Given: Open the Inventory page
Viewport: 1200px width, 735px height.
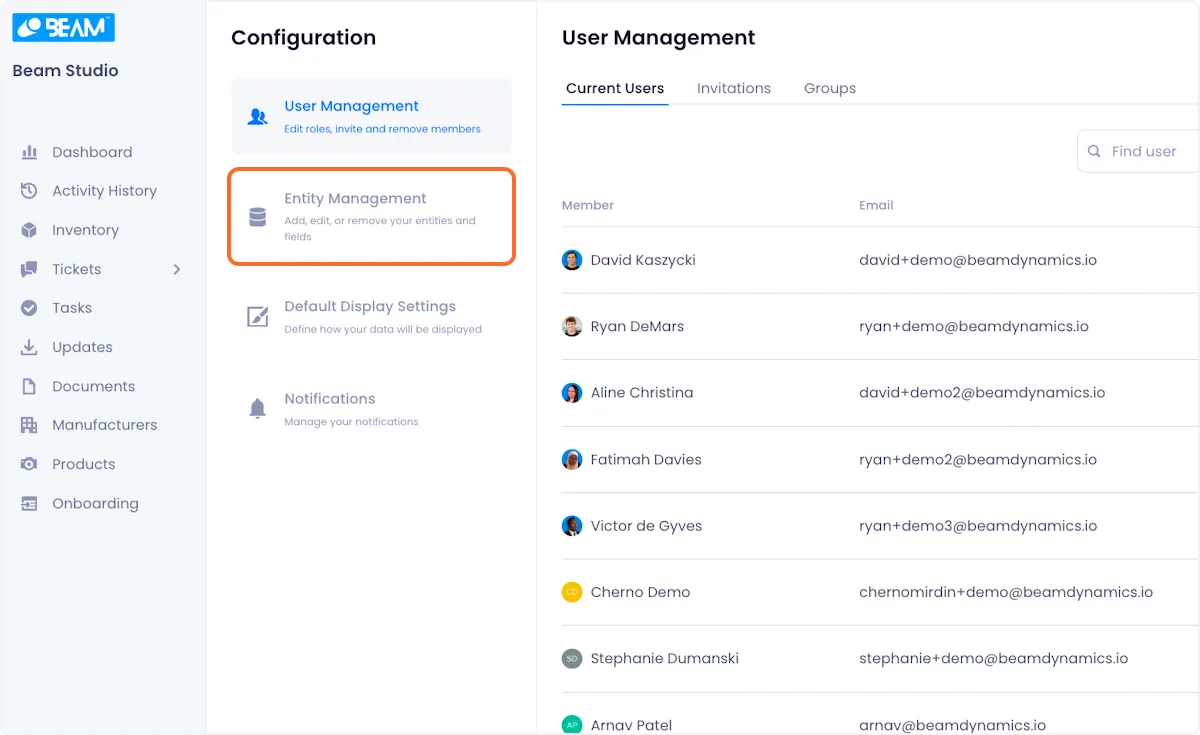Looking at the screenshot, I should [86, 230].
